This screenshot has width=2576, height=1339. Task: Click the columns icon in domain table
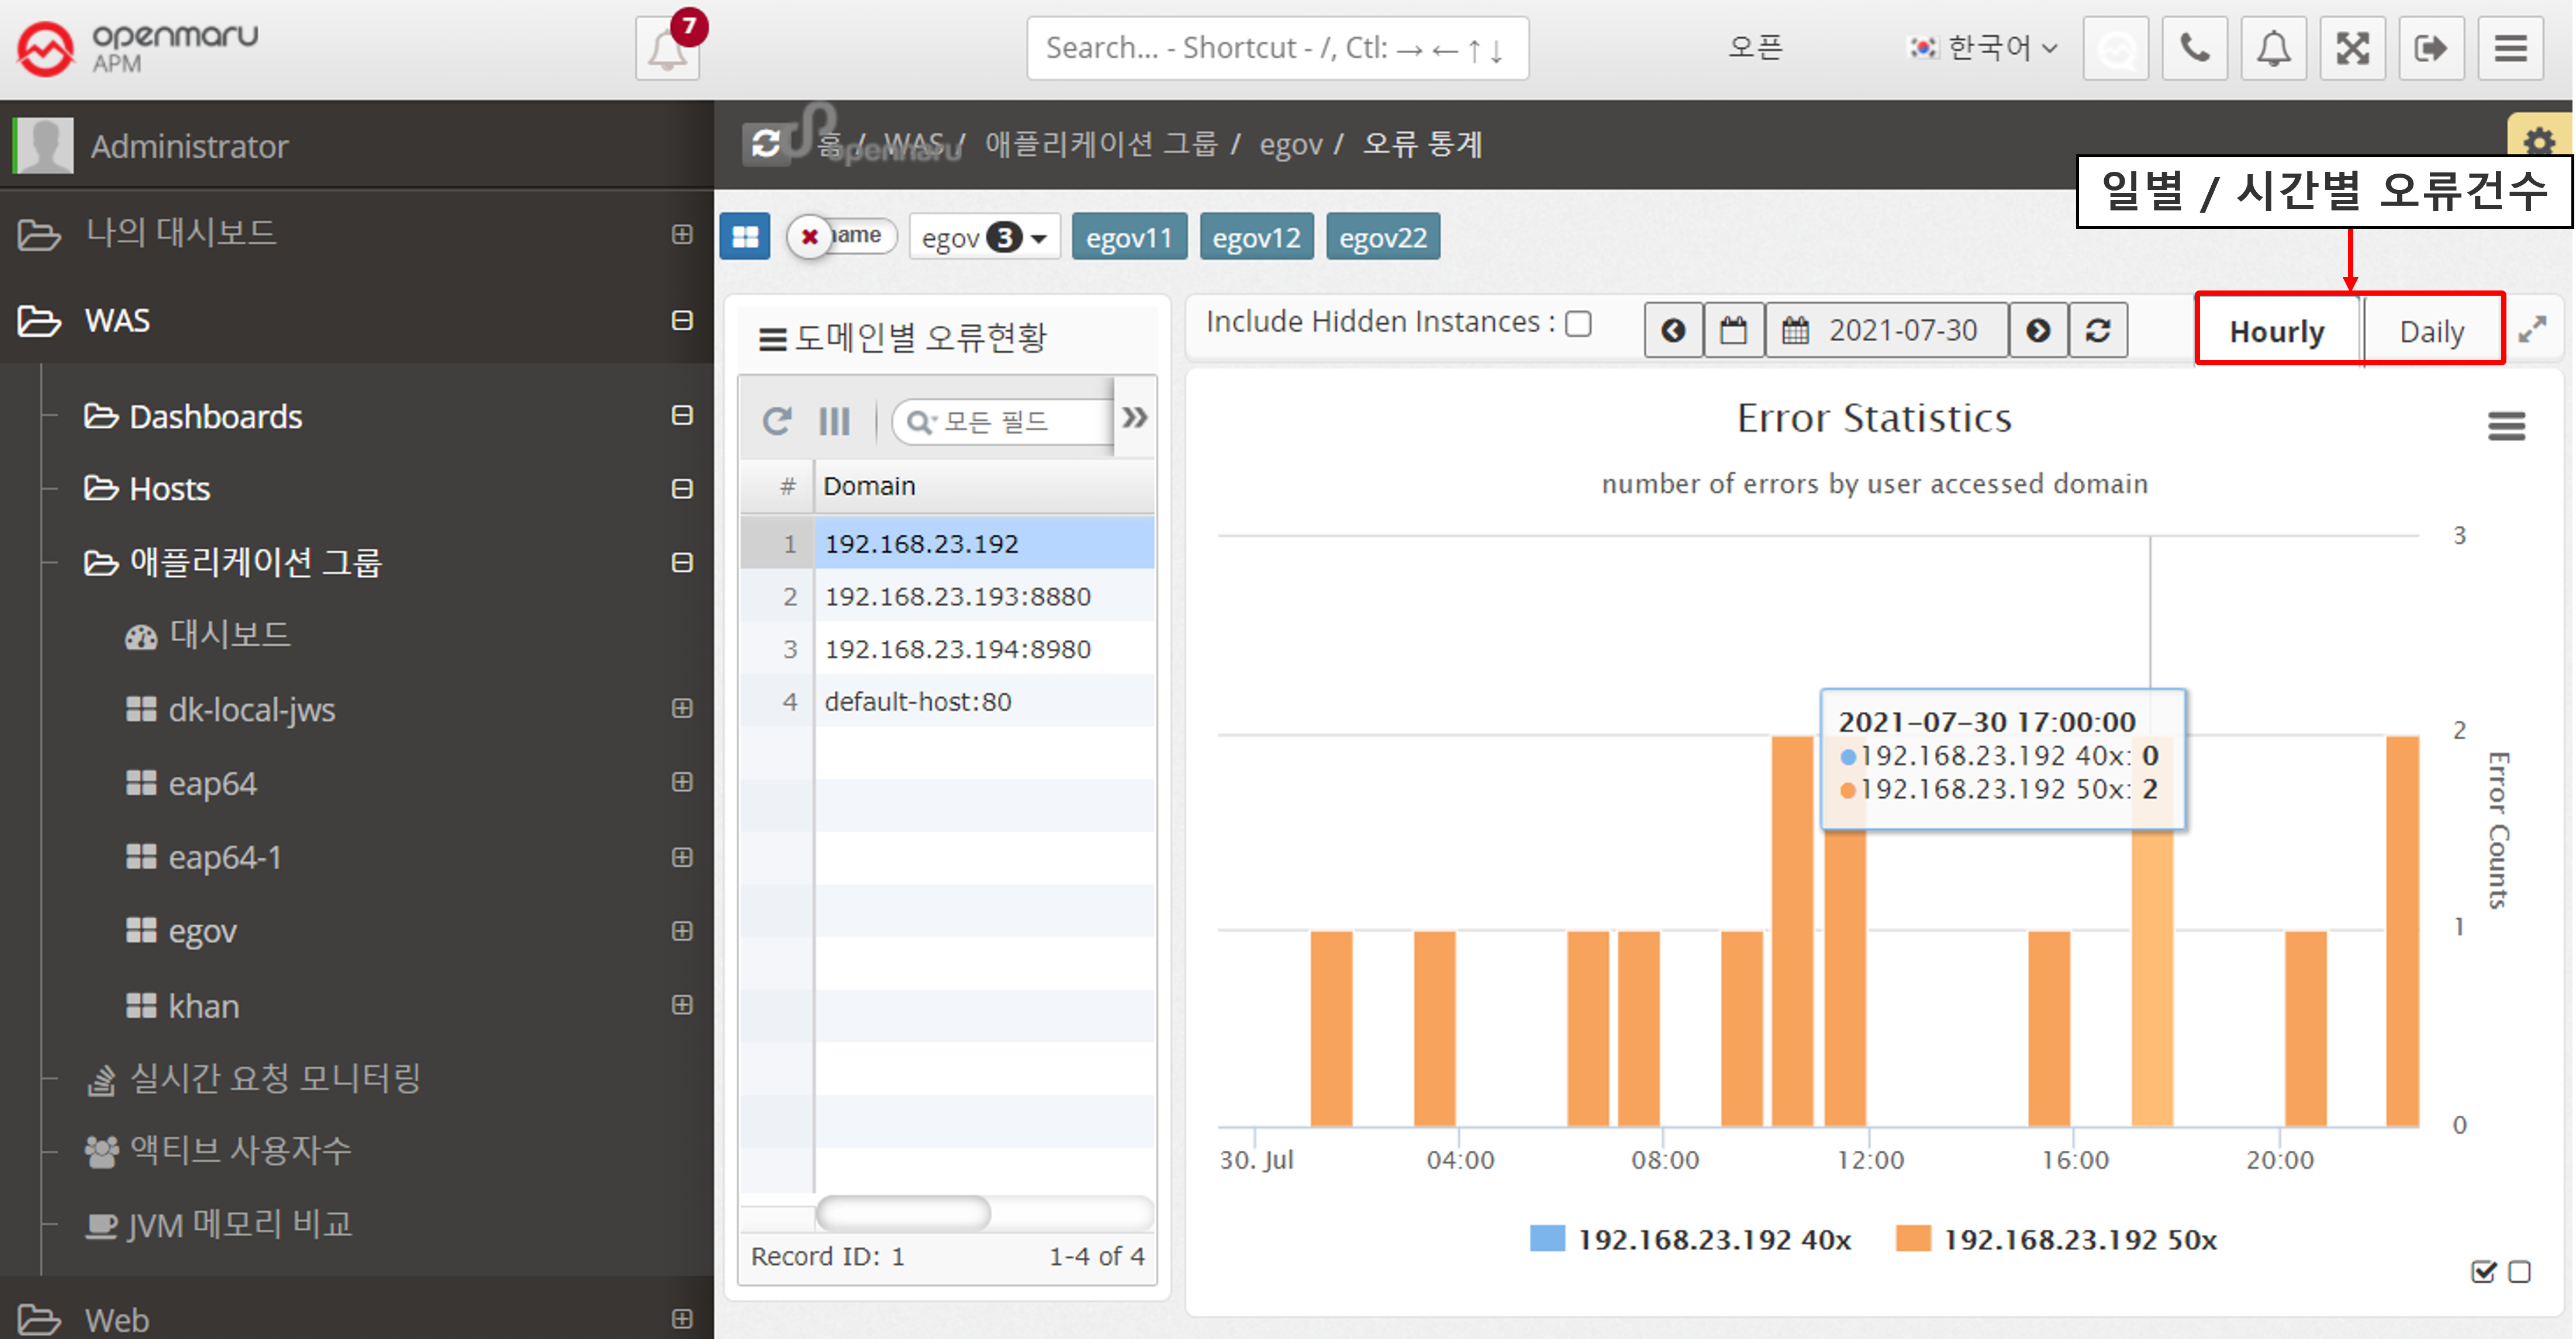click(834, 422)
